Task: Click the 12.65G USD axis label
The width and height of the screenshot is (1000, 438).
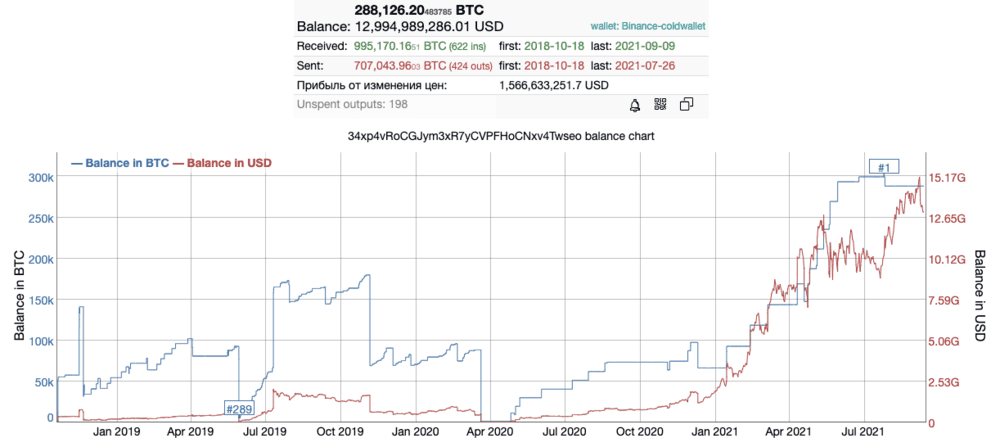Action: pyautogui.click(x=945, y=219)
